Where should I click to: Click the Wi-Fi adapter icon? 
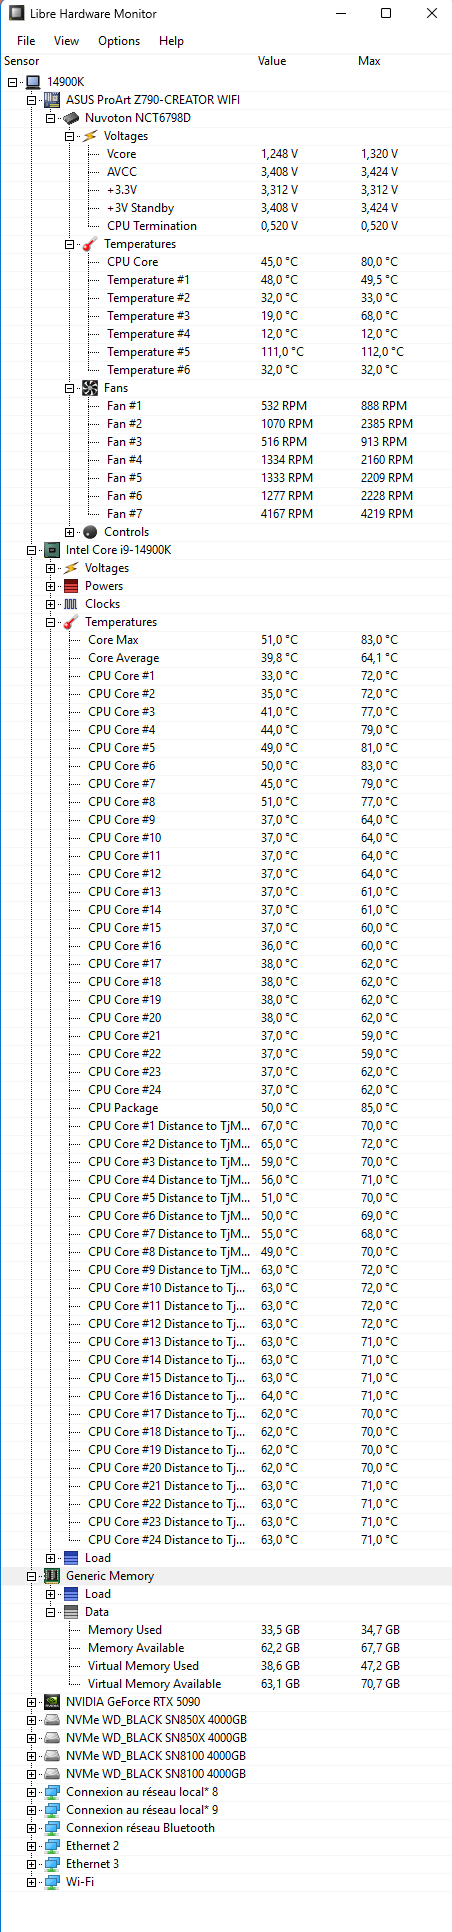coord(52,1882)
